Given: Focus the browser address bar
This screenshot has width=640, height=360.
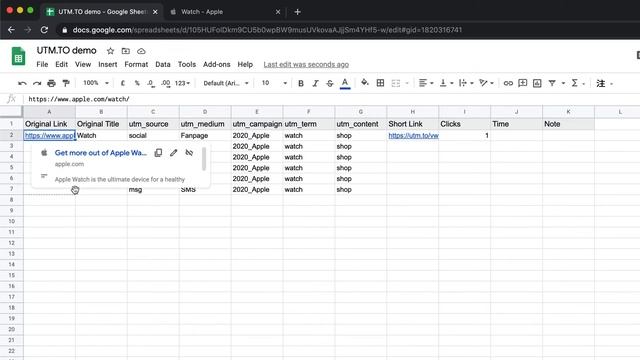Looking at the screenshot, I should click(267, 30).
